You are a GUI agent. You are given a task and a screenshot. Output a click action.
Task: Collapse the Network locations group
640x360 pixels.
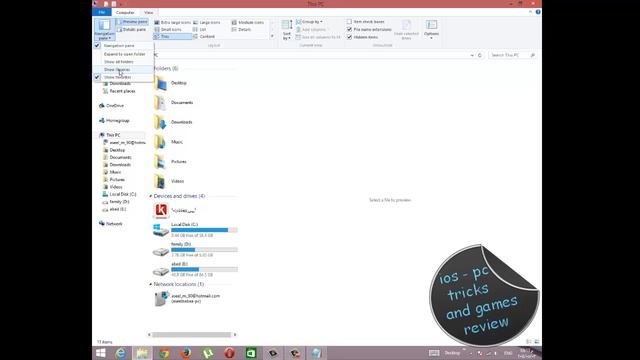pos(151,284)
